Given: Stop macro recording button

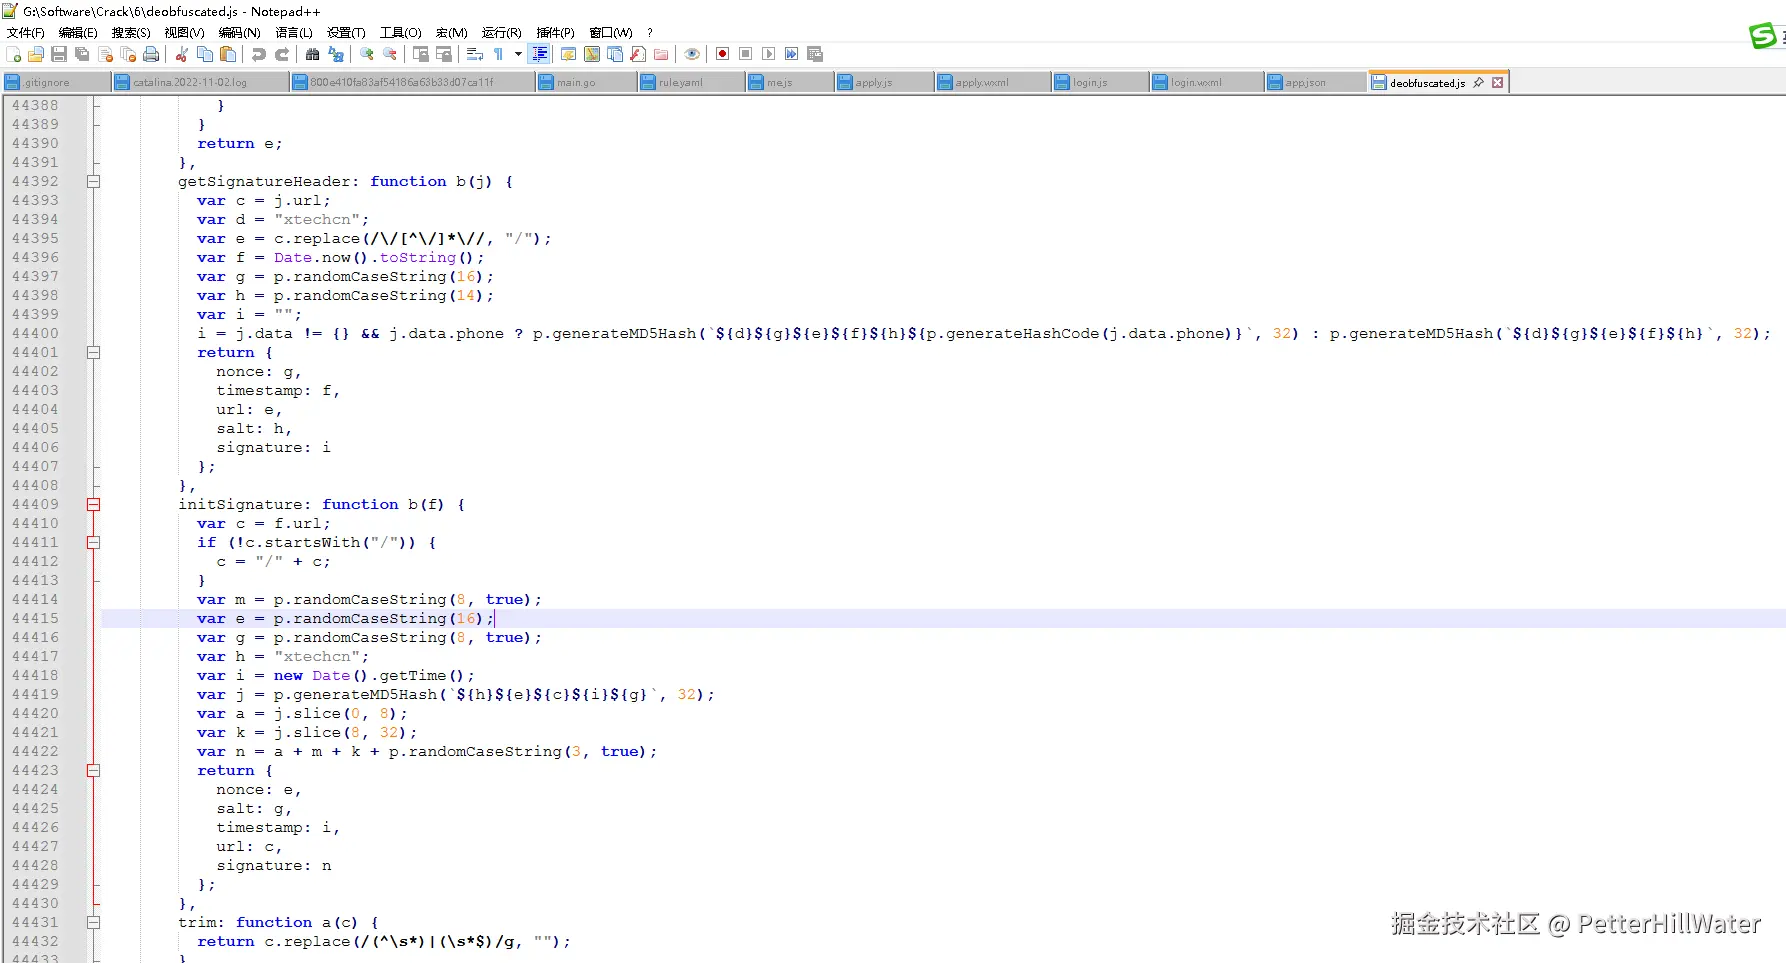Looking at the screenshot, I should coord(745,54).
